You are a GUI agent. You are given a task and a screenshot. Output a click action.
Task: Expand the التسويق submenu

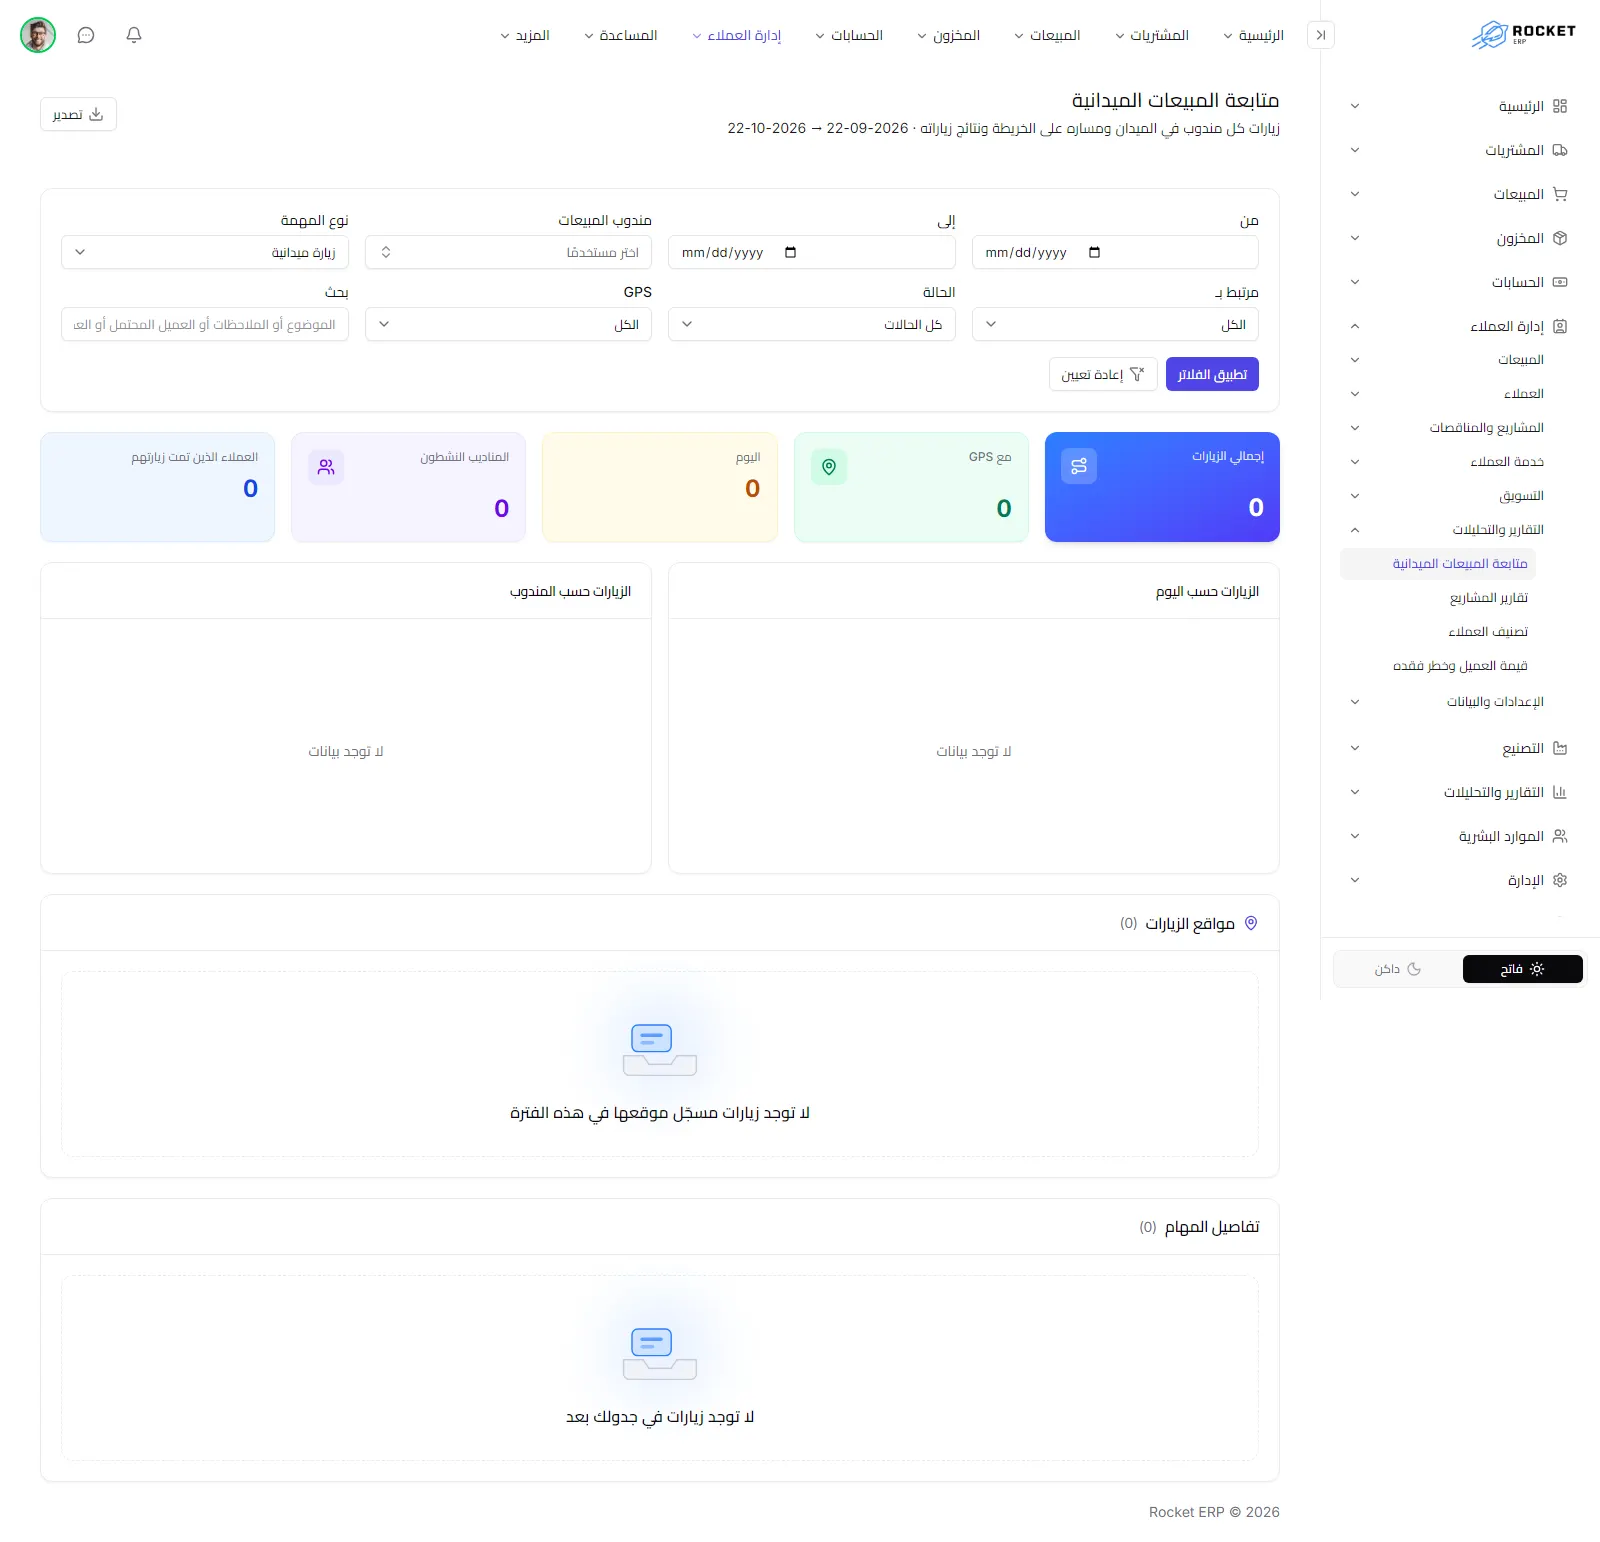point(1355,496)
